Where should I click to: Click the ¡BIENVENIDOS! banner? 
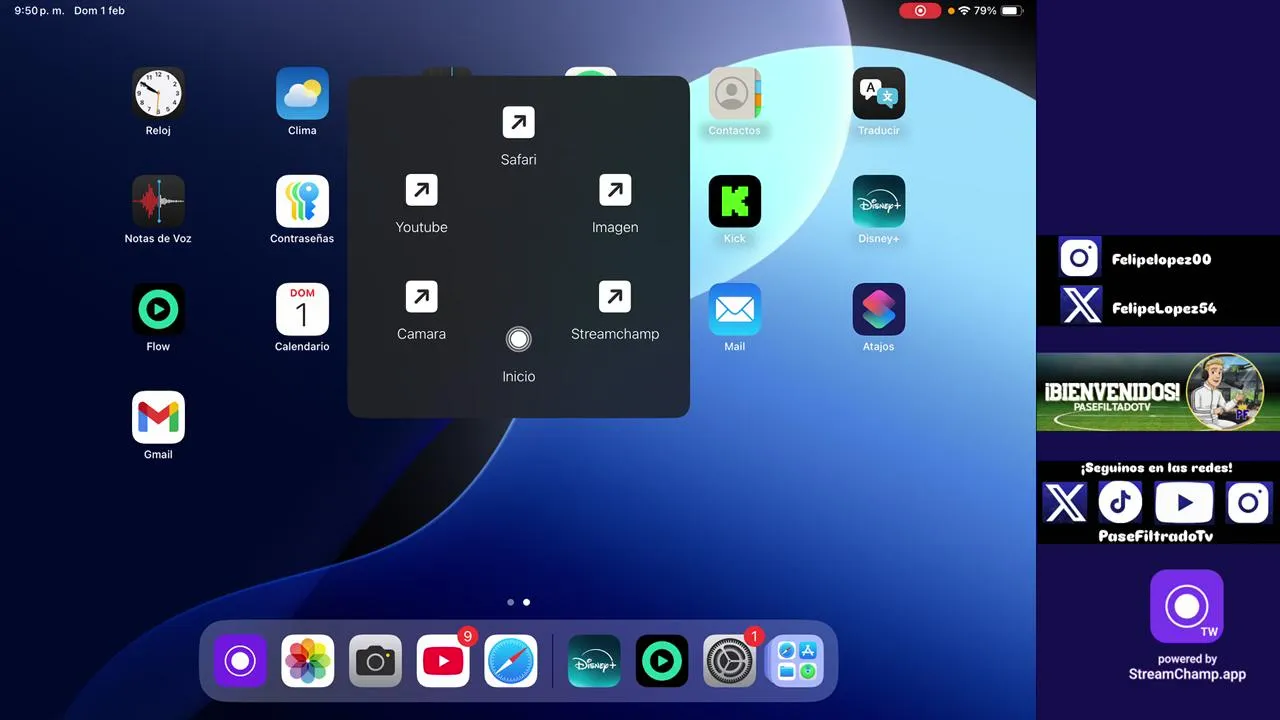1158,392
